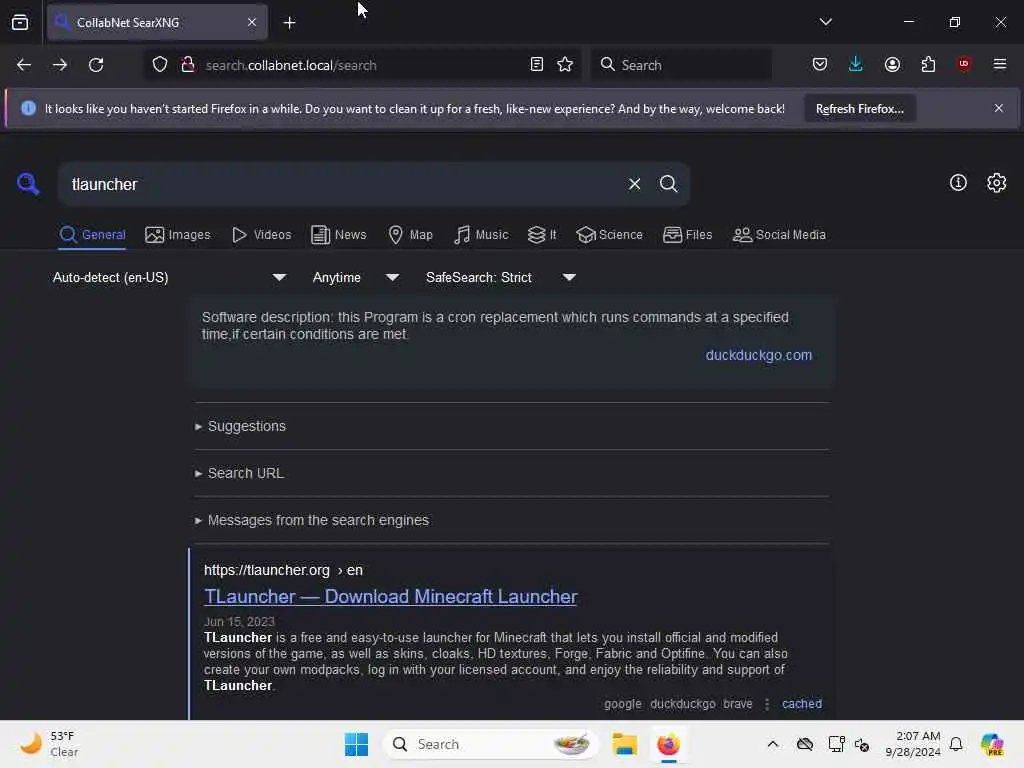Screen dimensions: 1024x768
Task: Open cached version of TLauncher result
Action: 801,703
